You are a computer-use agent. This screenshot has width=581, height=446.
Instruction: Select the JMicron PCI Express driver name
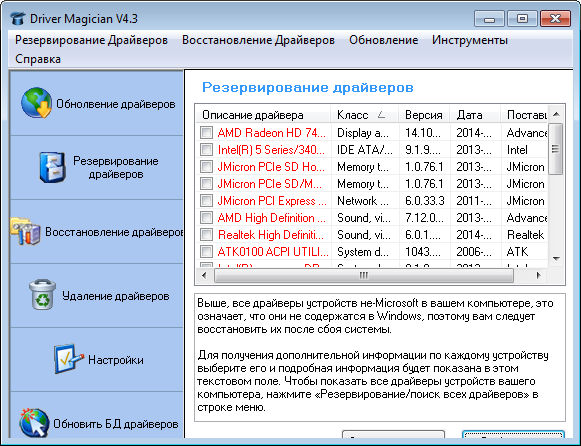point(272,201)
